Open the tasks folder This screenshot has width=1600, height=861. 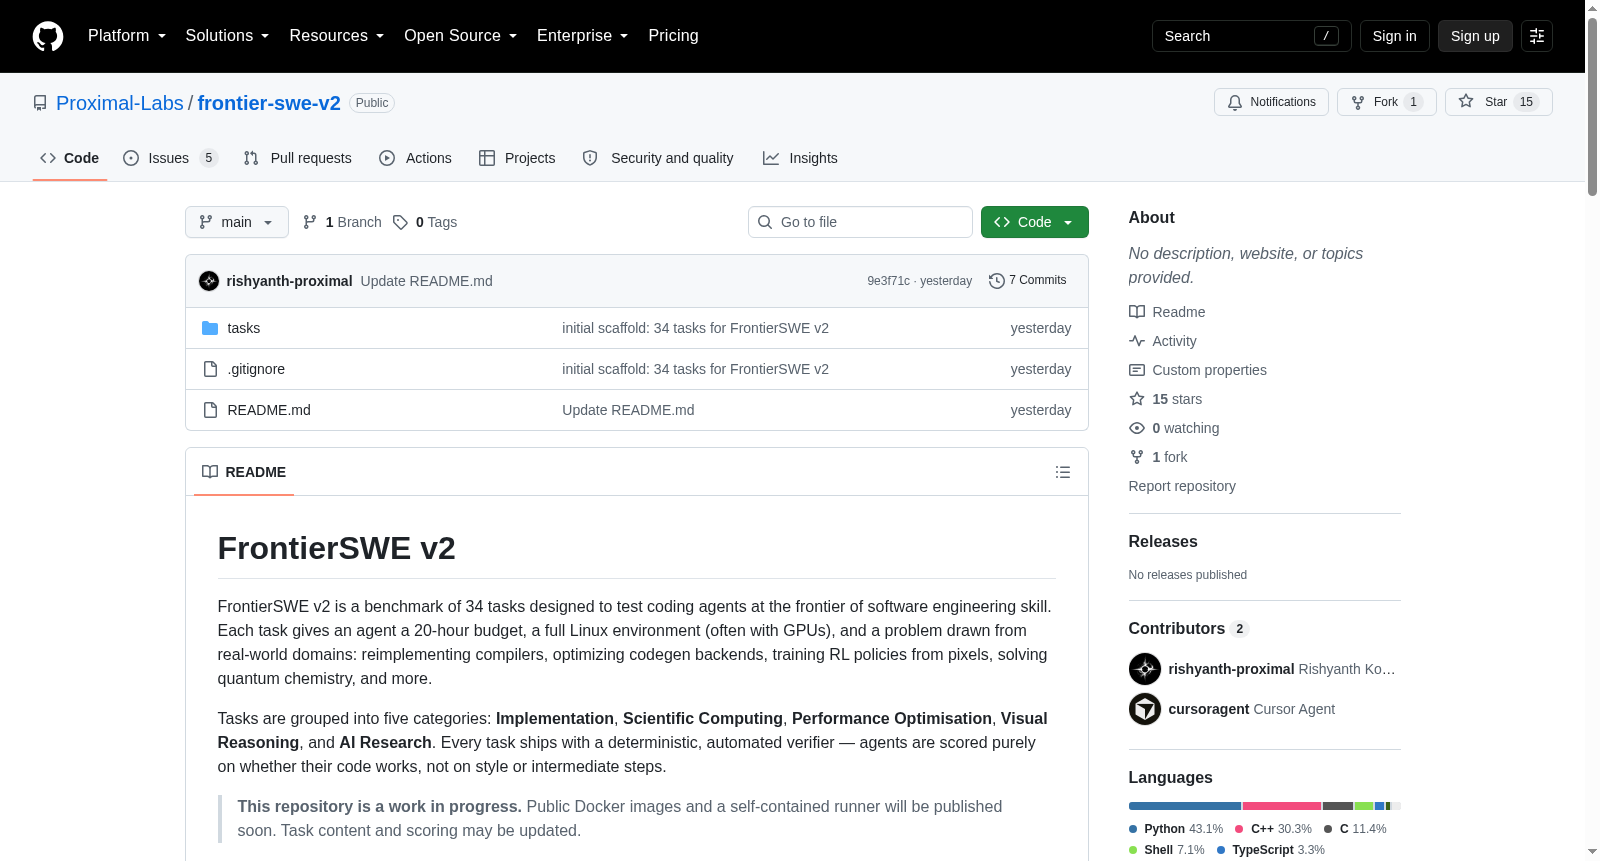[x=244, y=328]
